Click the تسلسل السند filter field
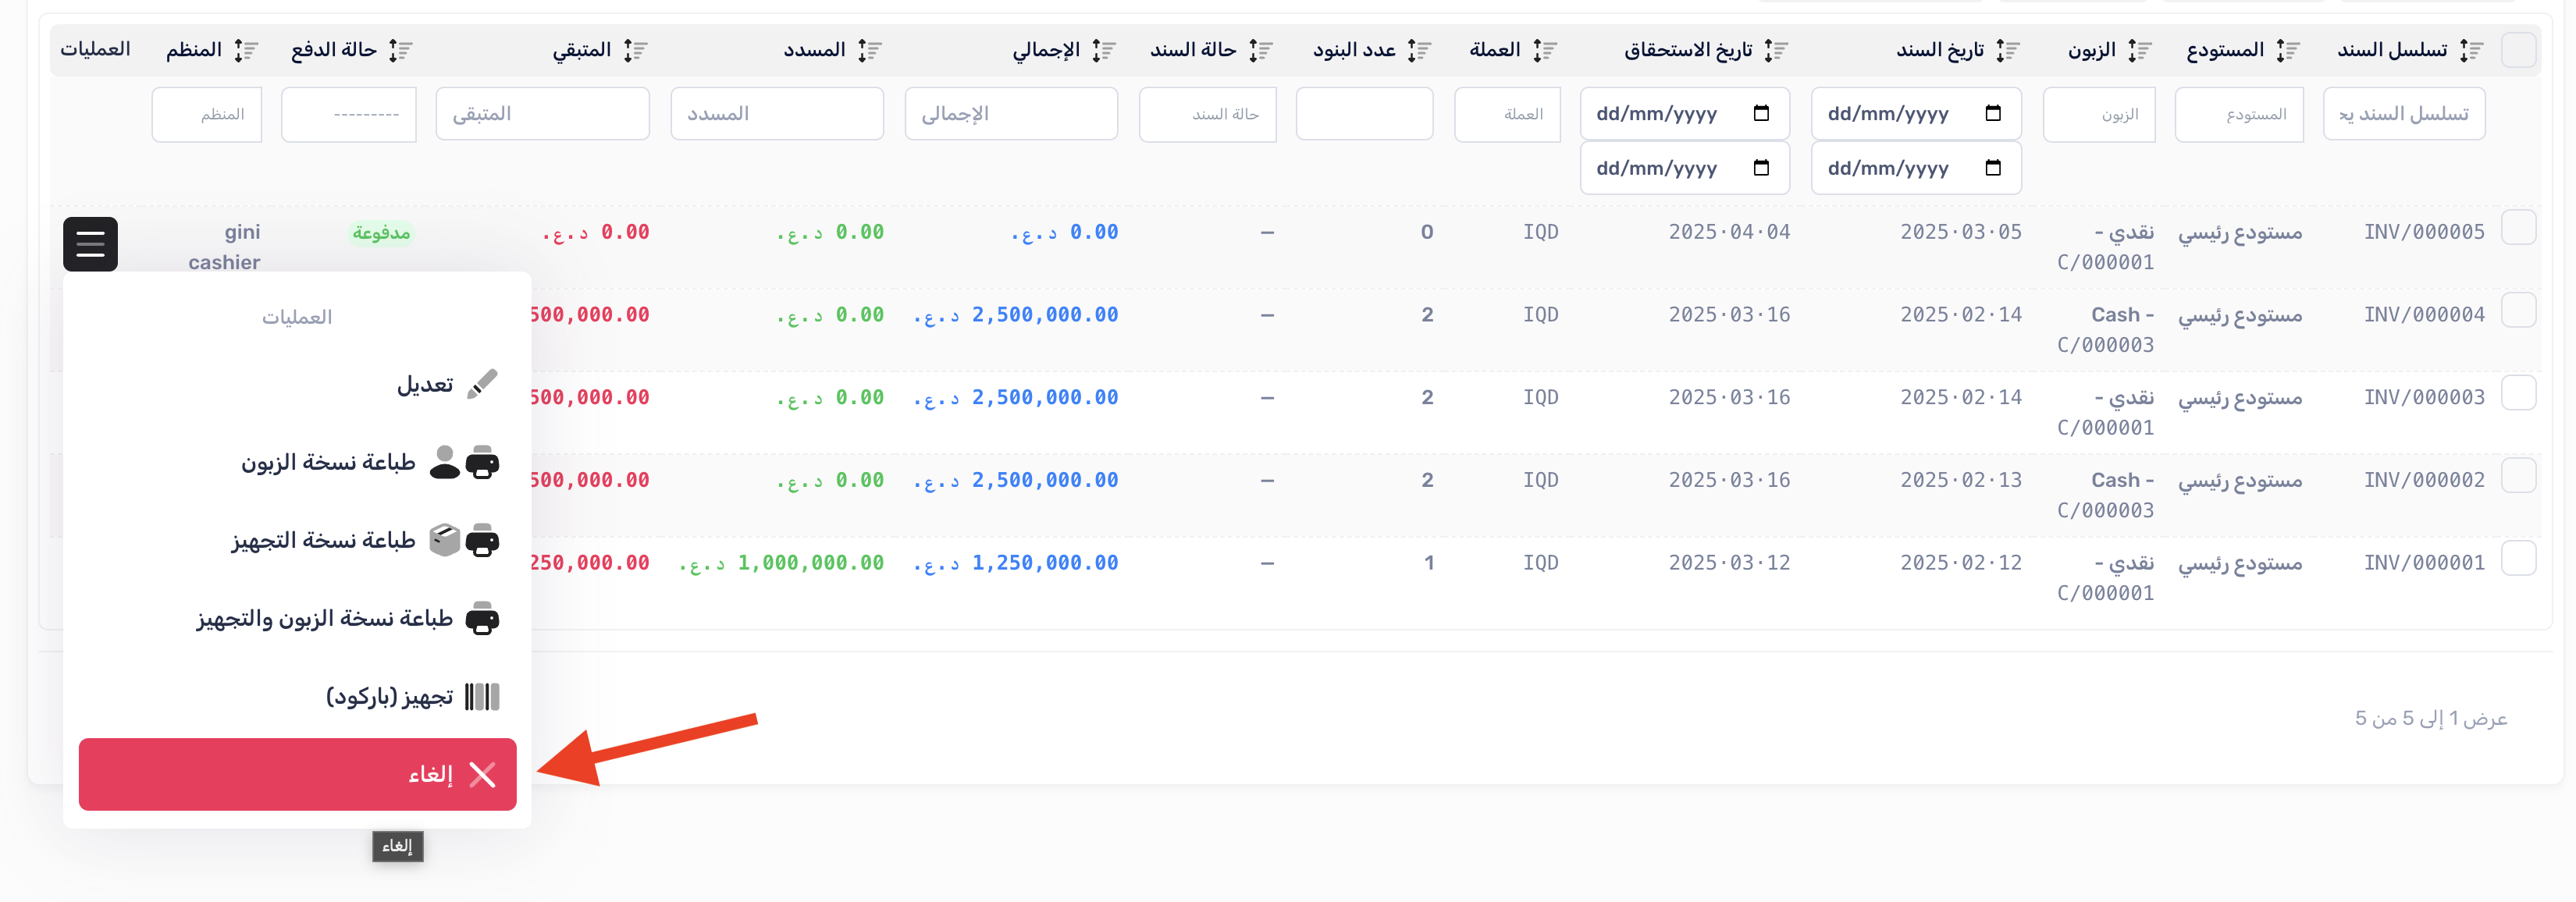Image resolution: width=2576 pixels, height=902 pixels. [x=2403, y=114]
